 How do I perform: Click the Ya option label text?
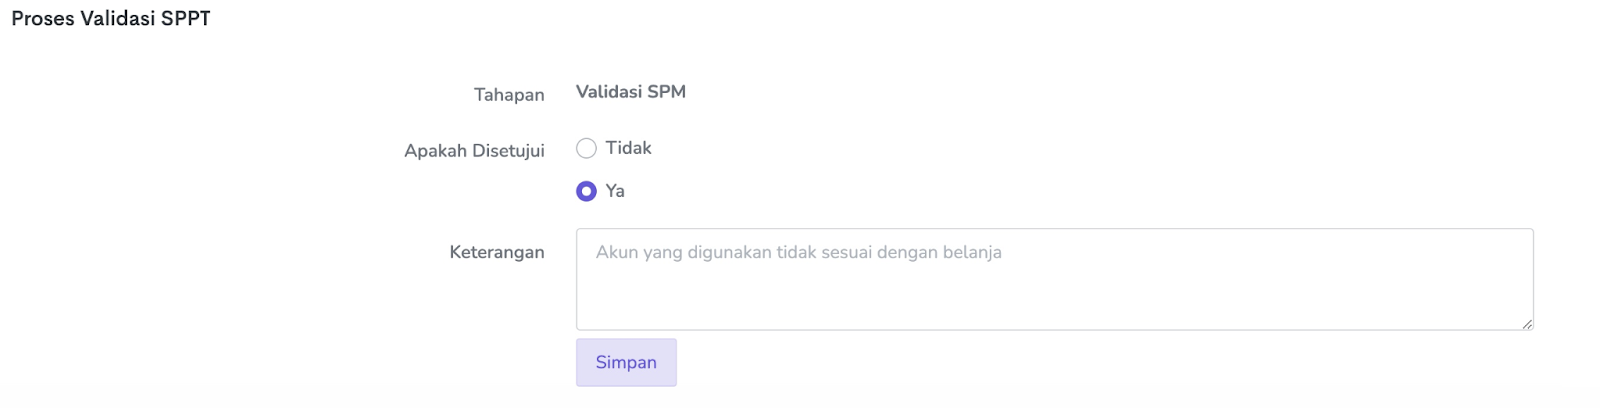click(615, 191)
